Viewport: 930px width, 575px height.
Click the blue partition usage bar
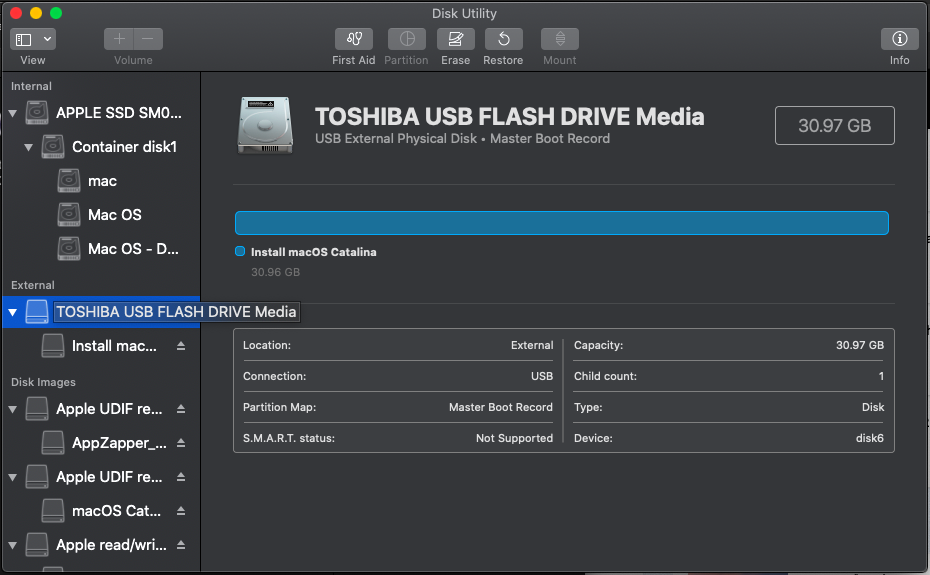click(562, 223)
